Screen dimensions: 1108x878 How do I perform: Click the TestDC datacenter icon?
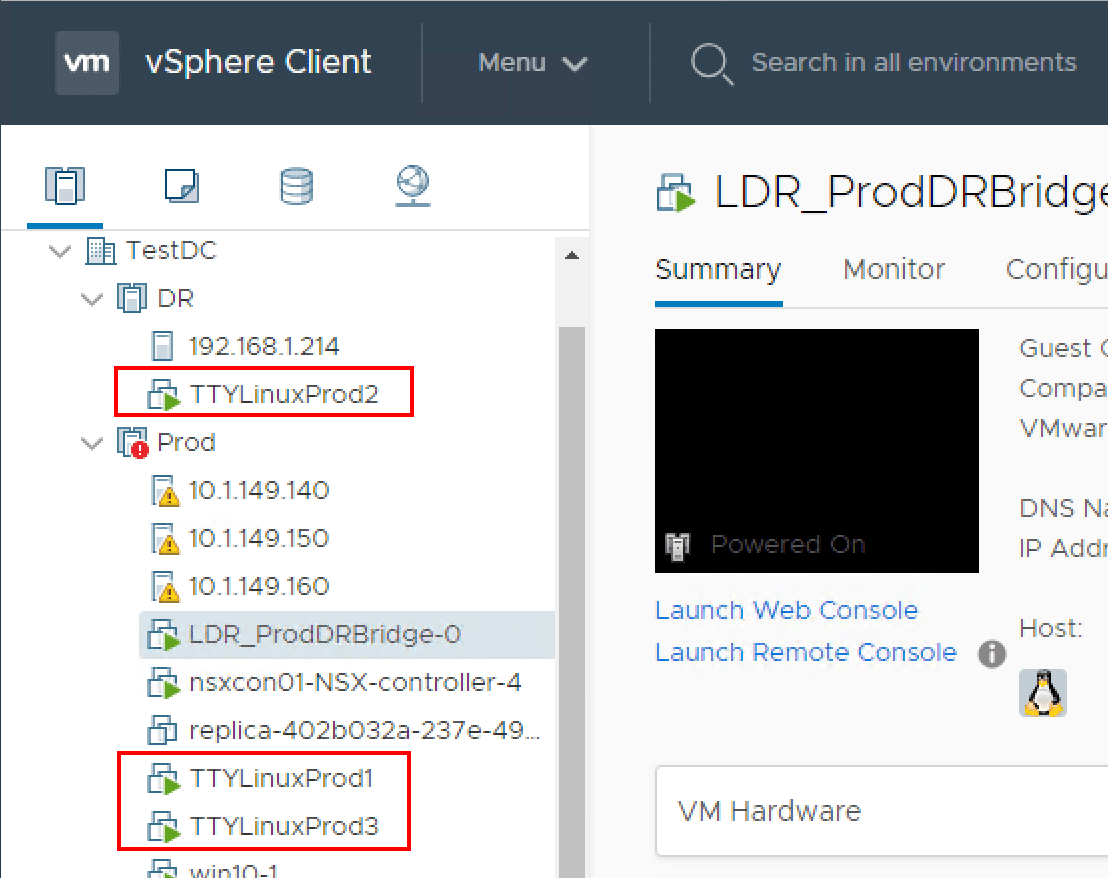(100, 251)
